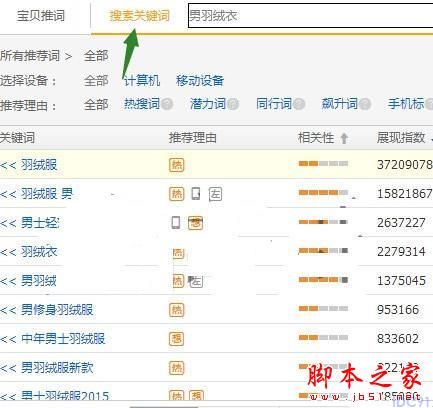433x408 pixels.
Task: Click the 左 badge in 男羽绒 row
Action: [x=196, y=282]
